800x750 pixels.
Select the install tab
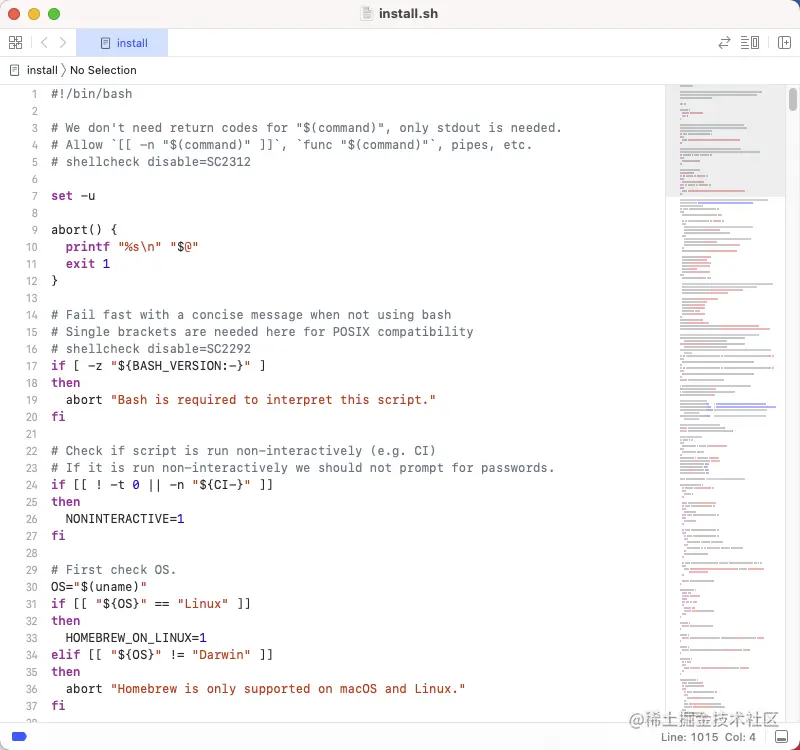coord(122,43)
